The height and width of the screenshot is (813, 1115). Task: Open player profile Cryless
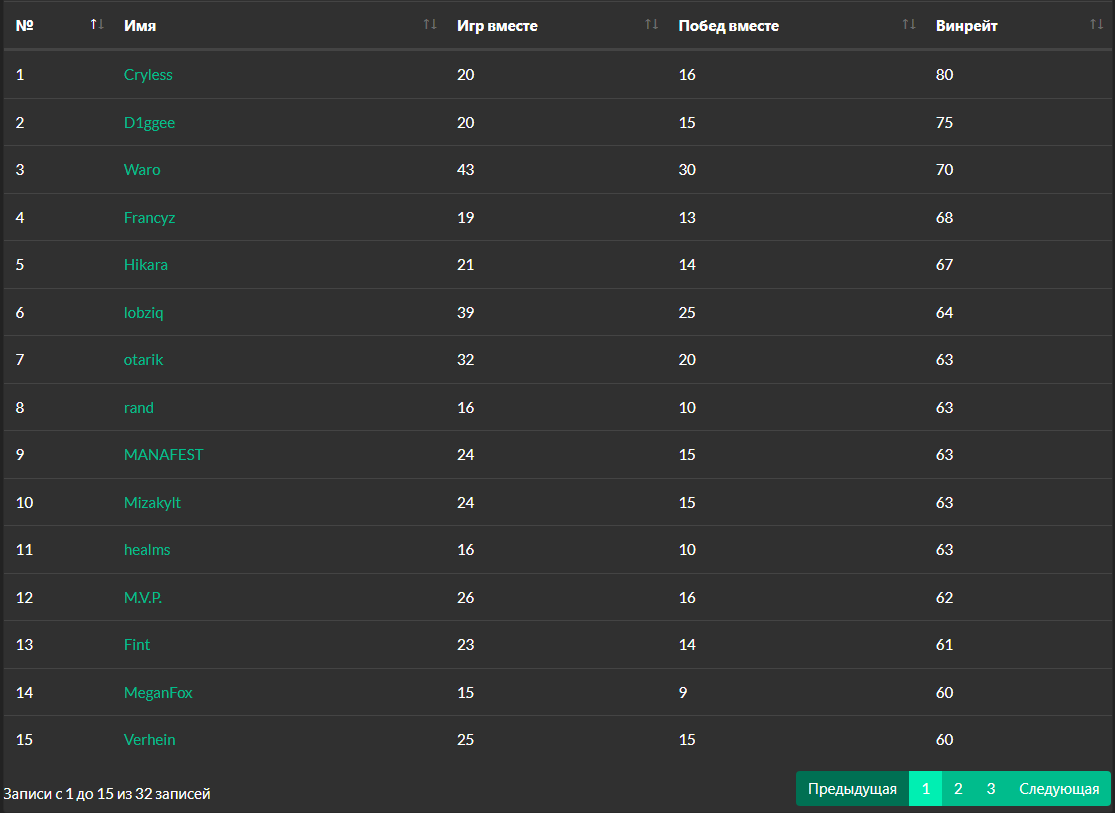(148, 75)
